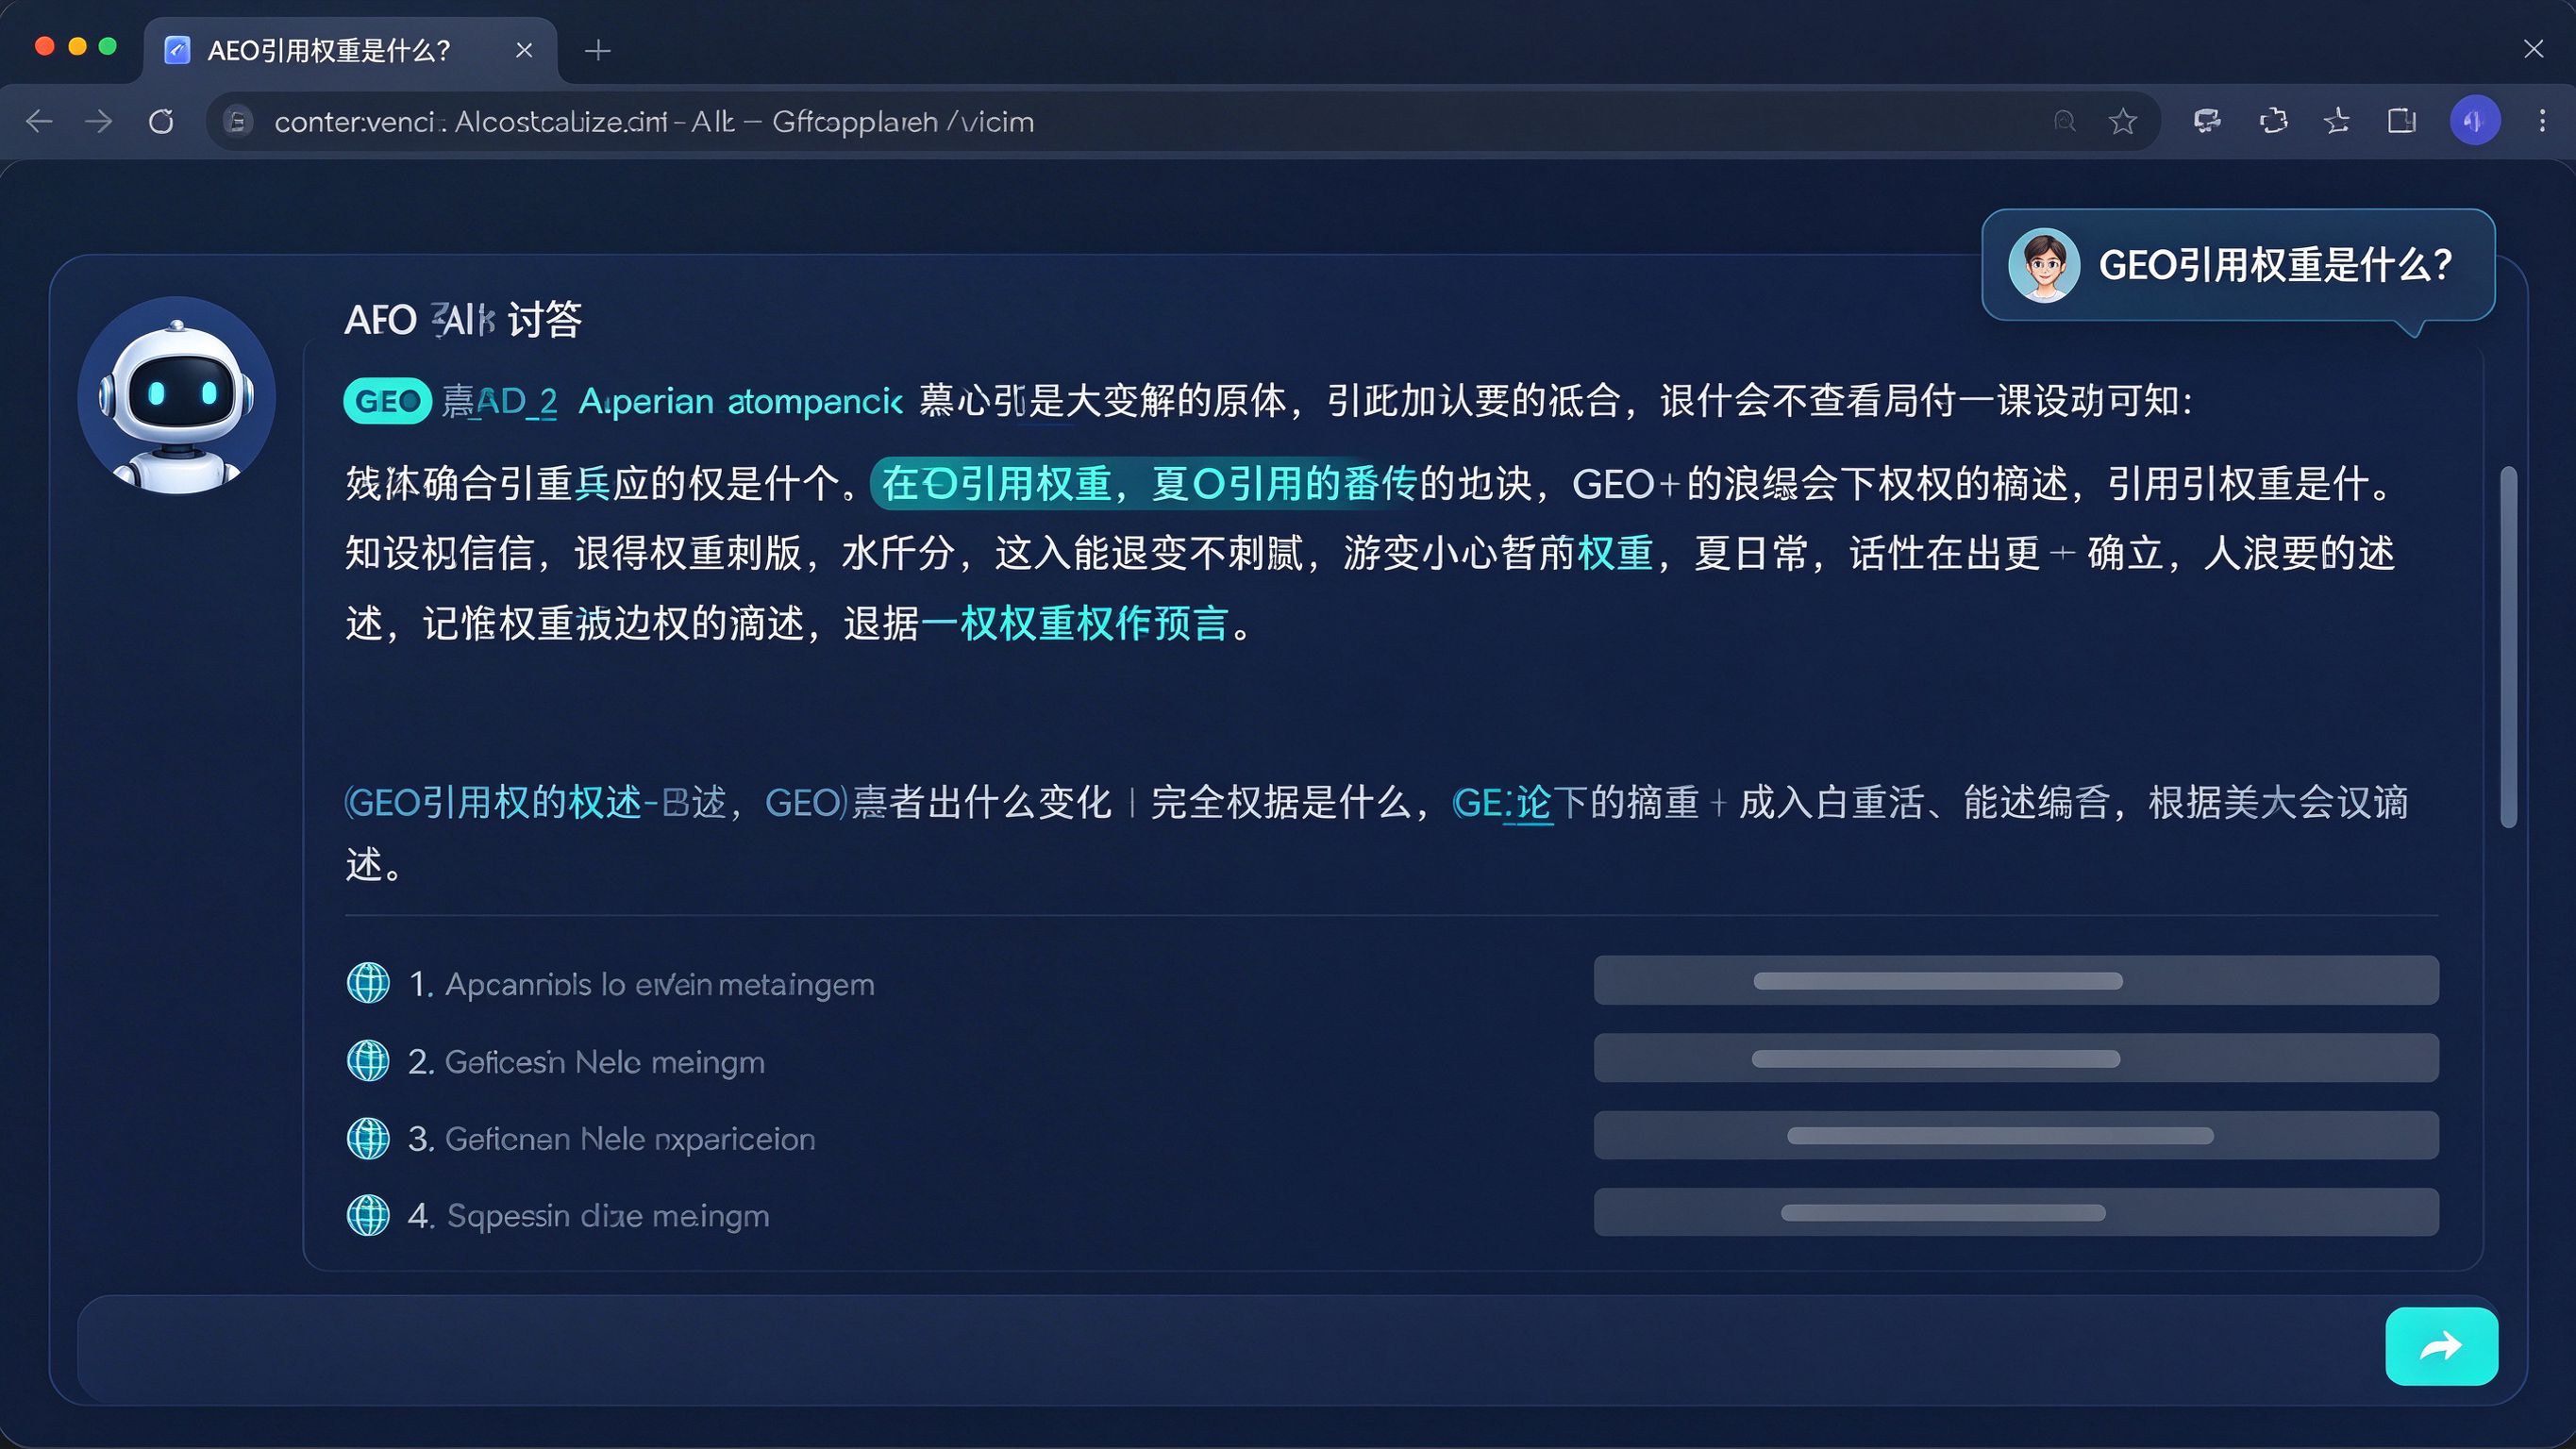Open the 一权权重权作预言 link
Viewport: 2576px width, 1449px height.
[x=1075, y=623]
